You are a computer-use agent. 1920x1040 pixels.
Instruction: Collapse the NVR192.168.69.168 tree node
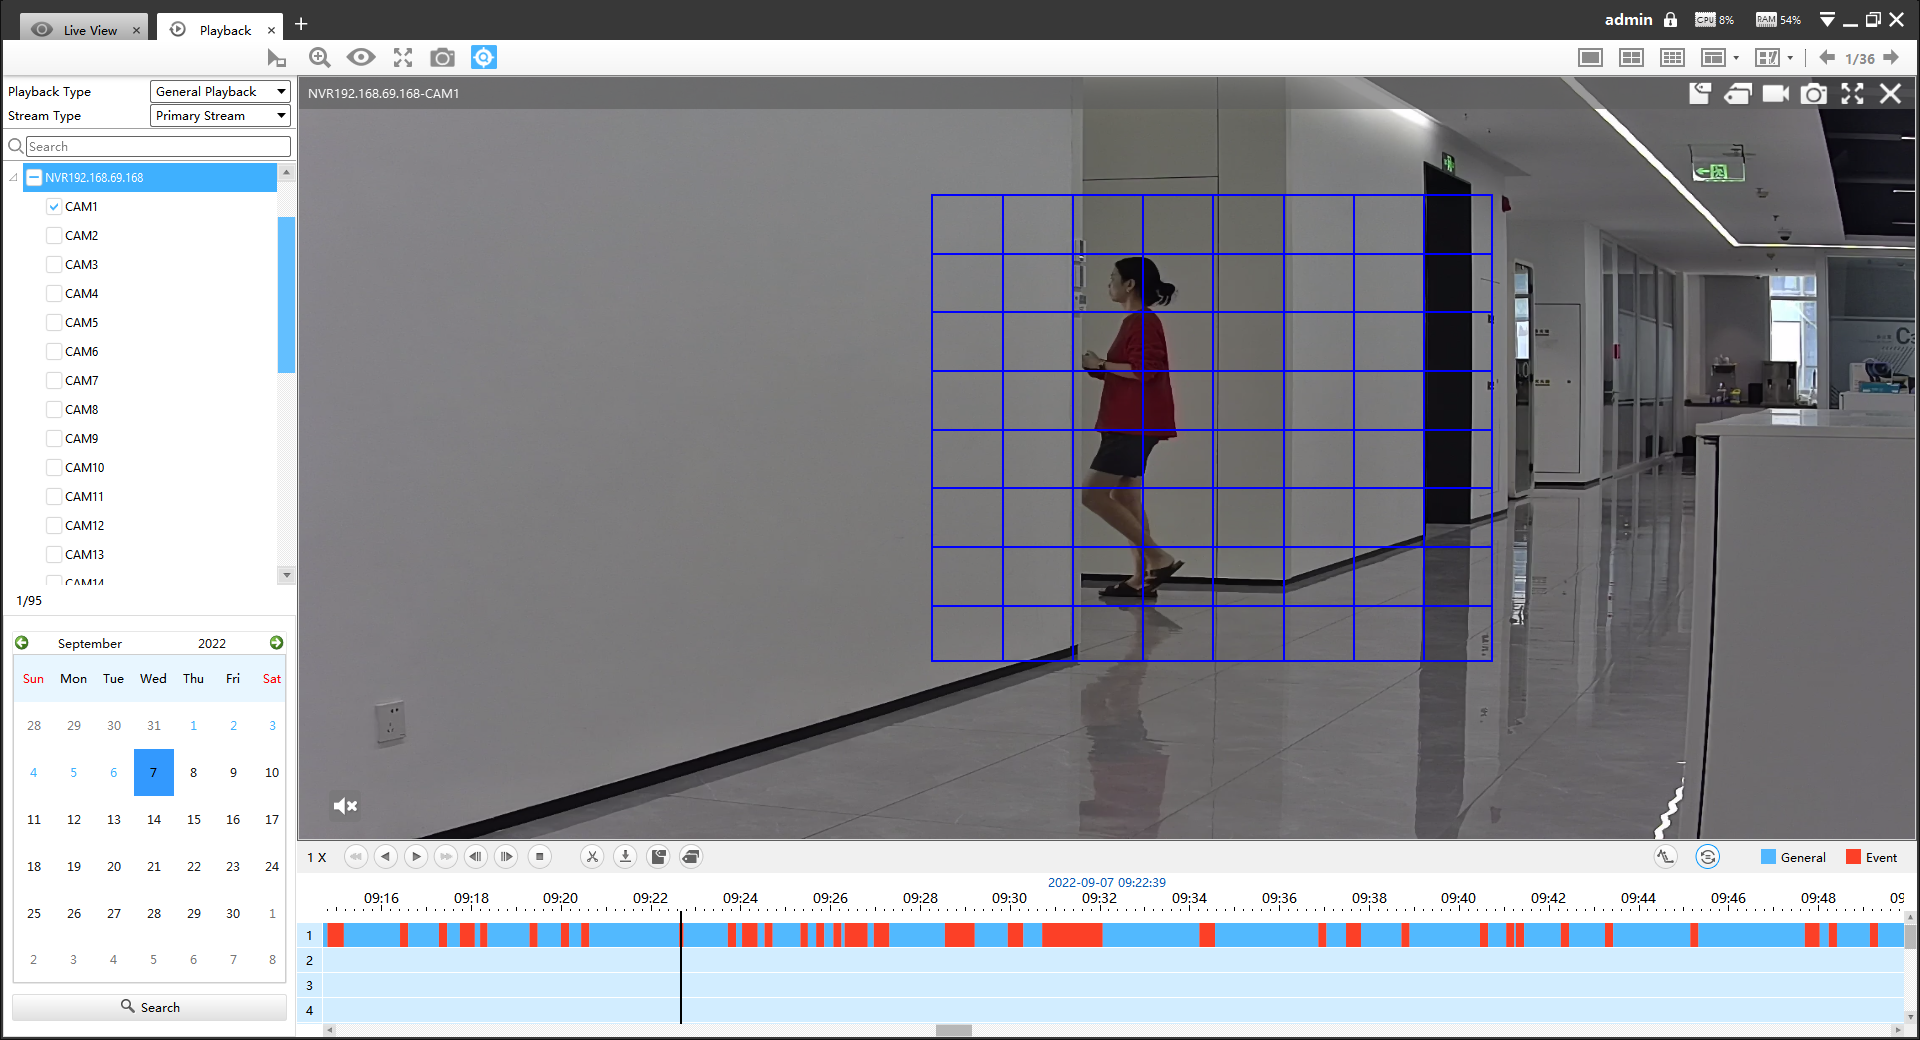[14, 178]
